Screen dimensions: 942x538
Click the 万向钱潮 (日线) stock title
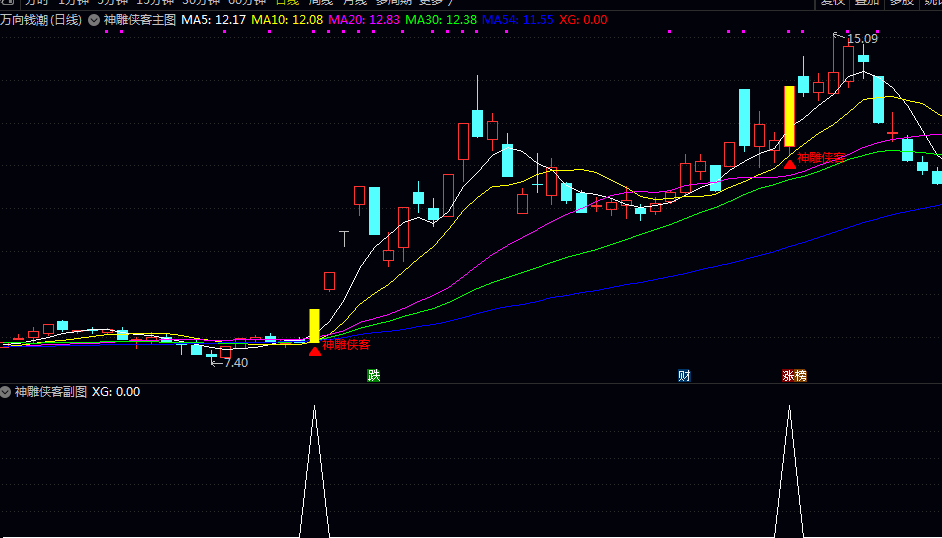[x=42, y=20]
